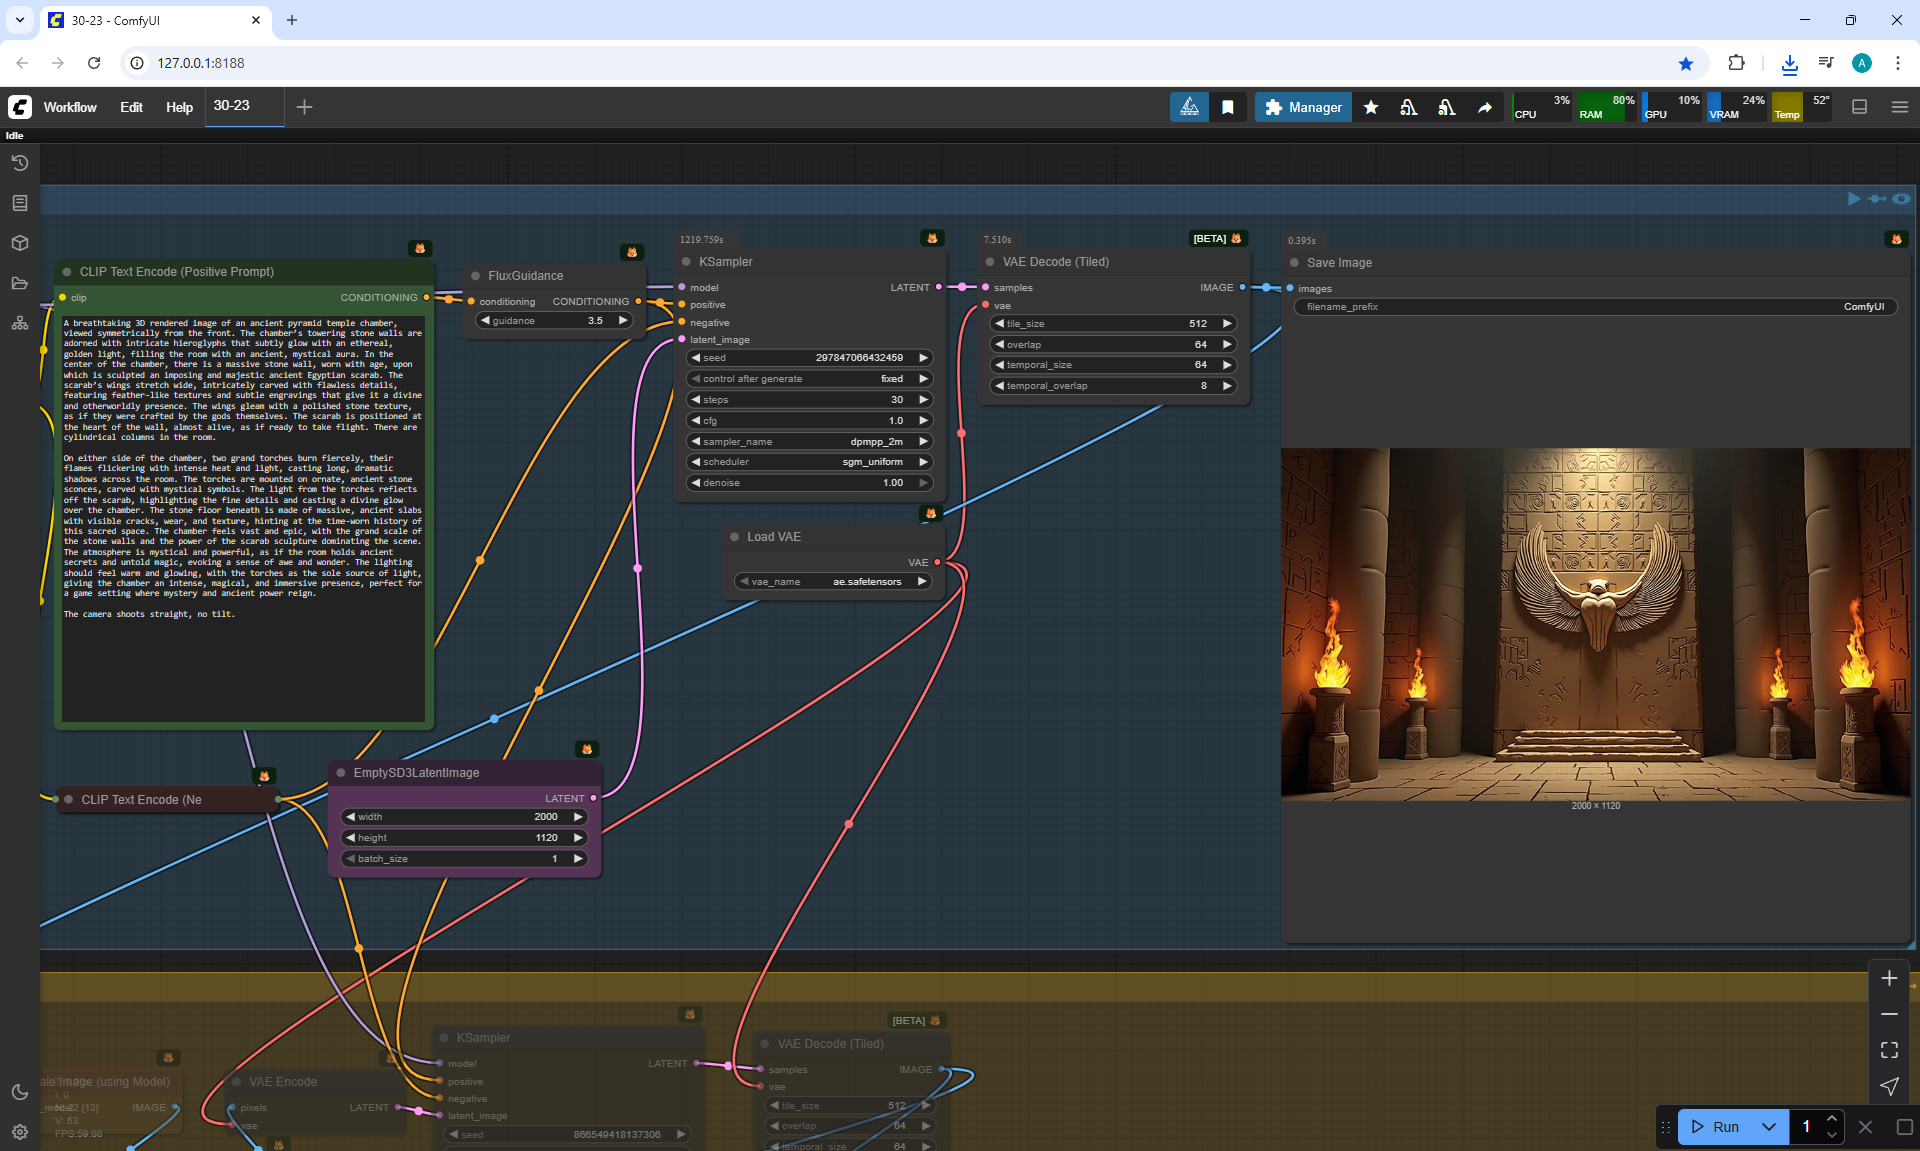Click the Manager button
This screenshot has height=1151, width=1920.
point(1303,107)
